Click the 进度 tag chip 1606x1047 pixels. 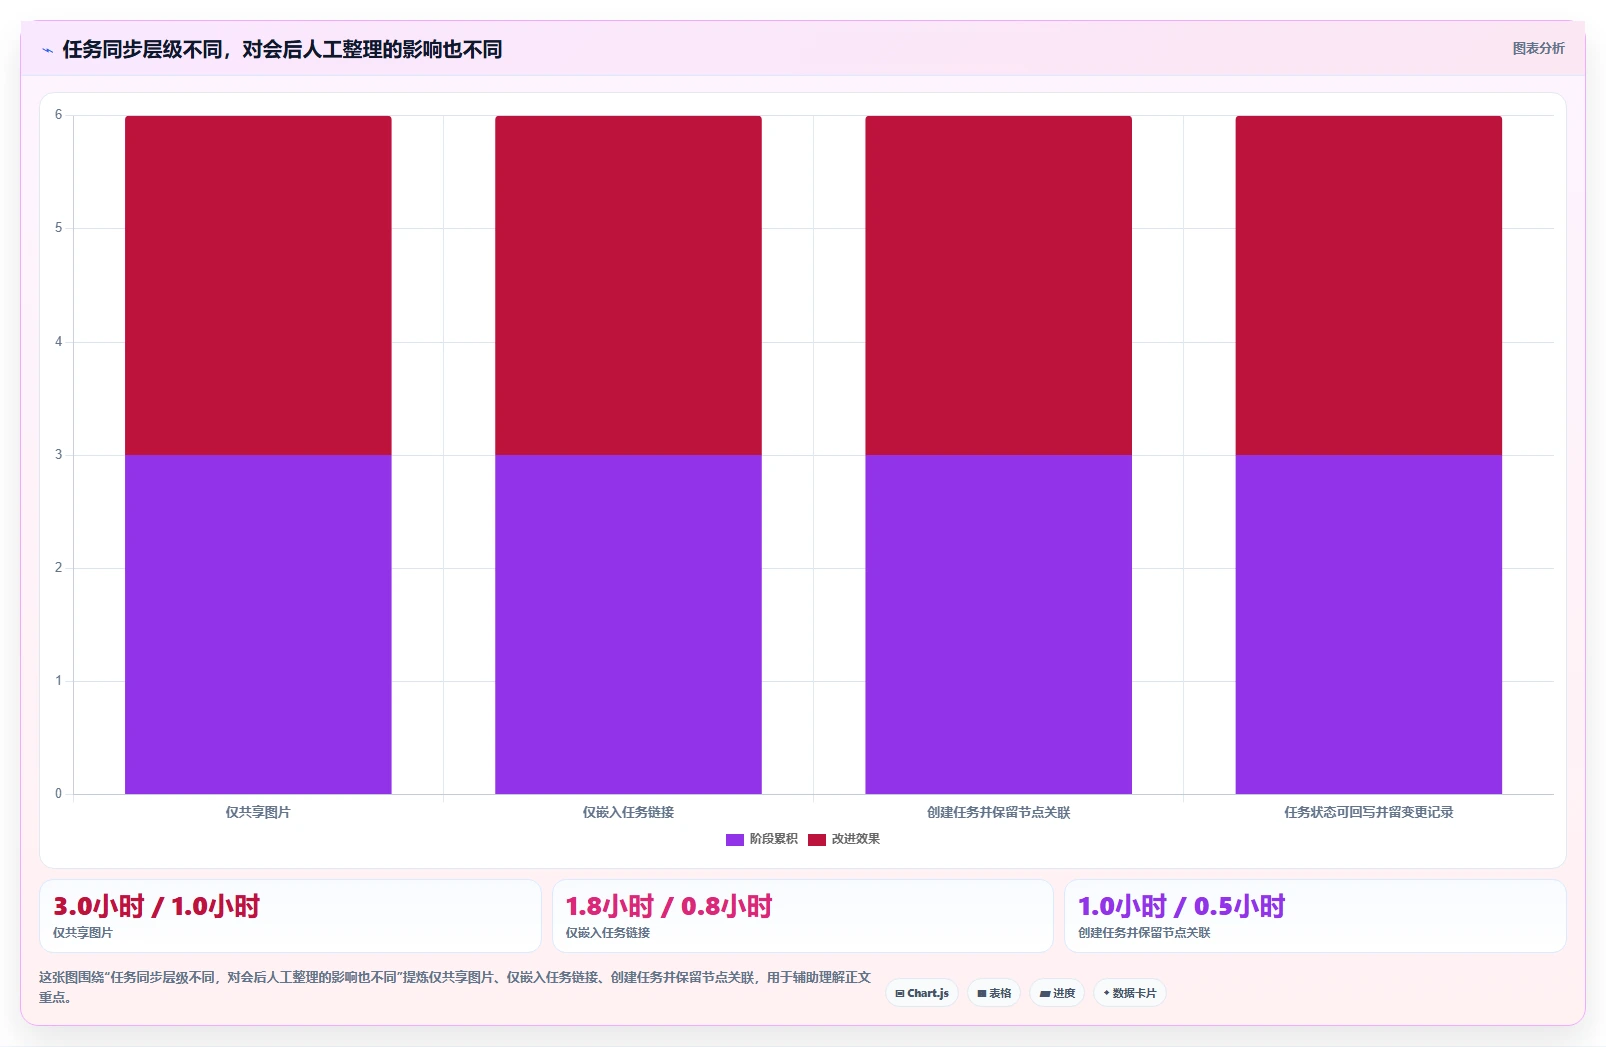(x=1057, y=993)
